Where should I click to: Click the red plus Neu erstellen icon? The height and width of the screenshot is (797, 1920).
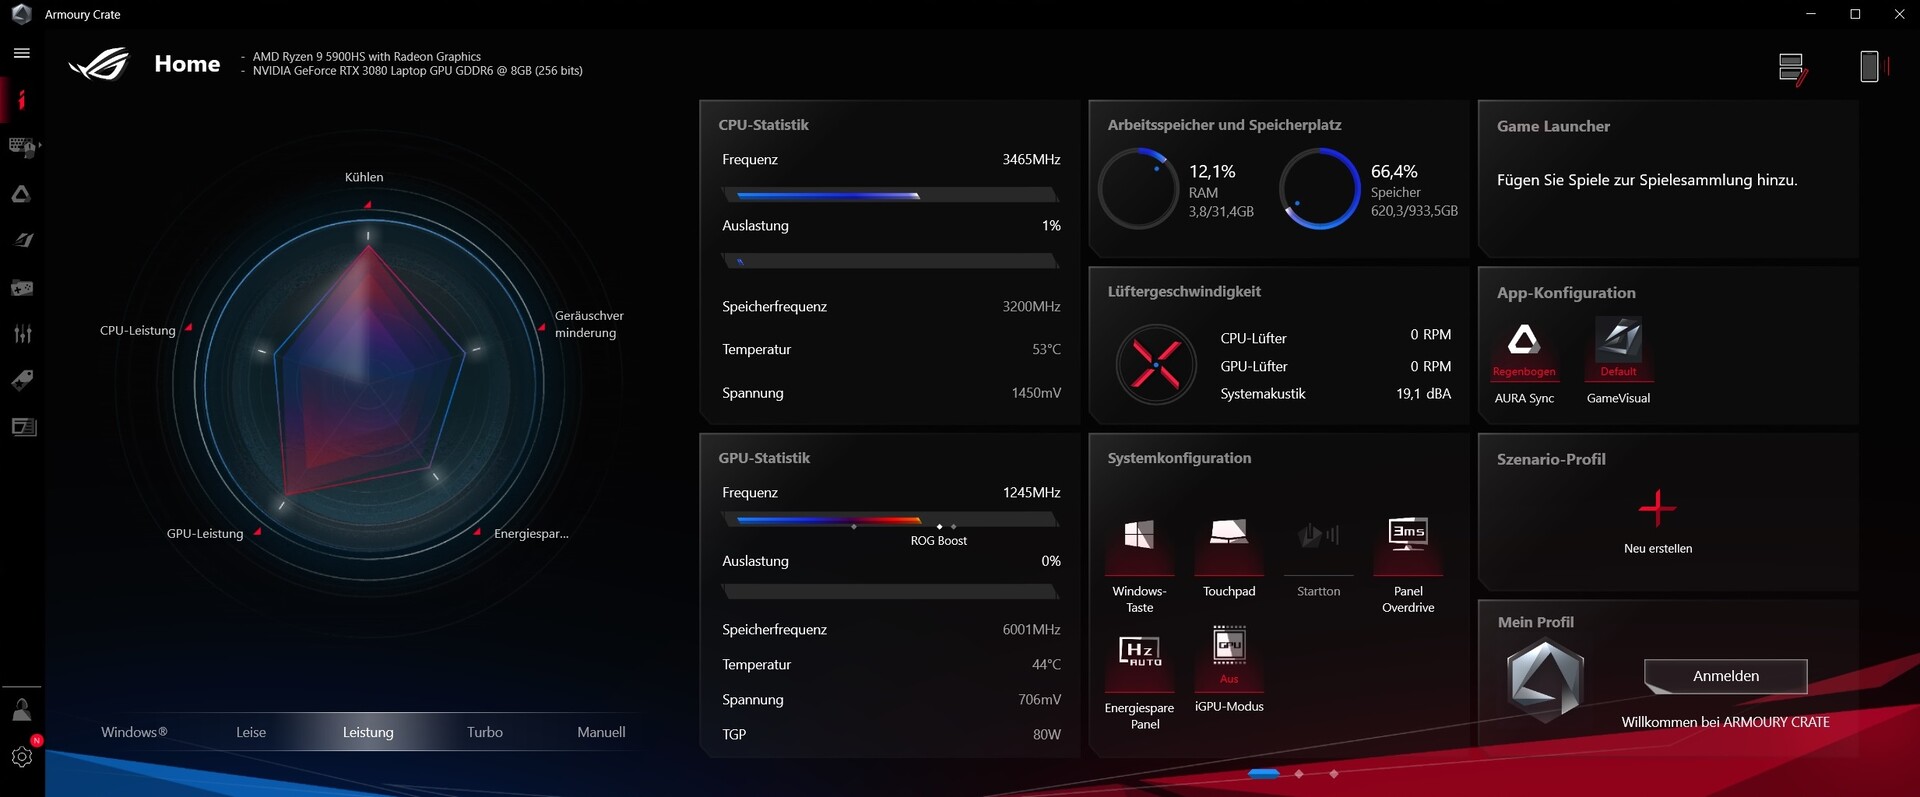(1658, 508)
